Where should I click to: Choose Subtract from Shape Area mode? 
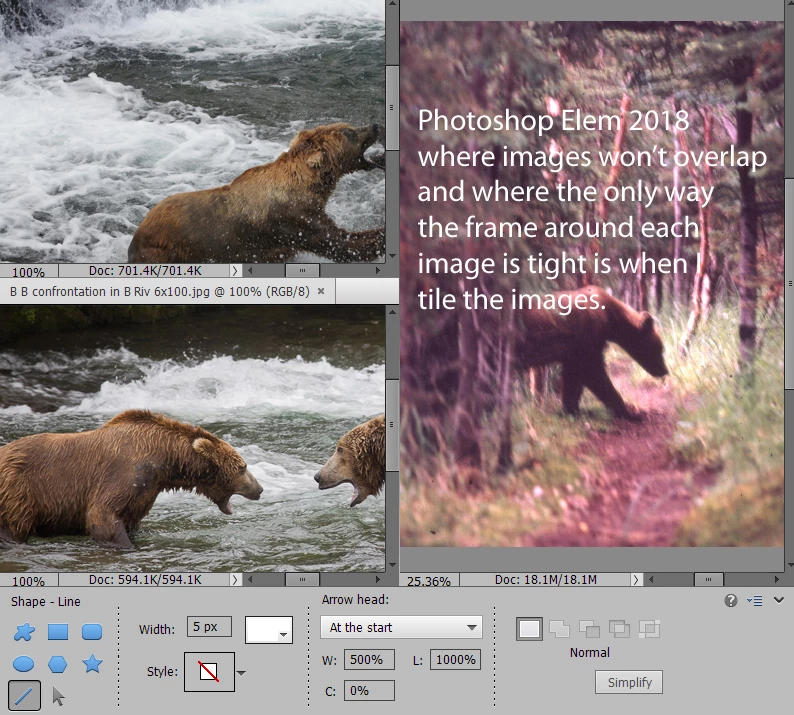click(x=589, y=629)
